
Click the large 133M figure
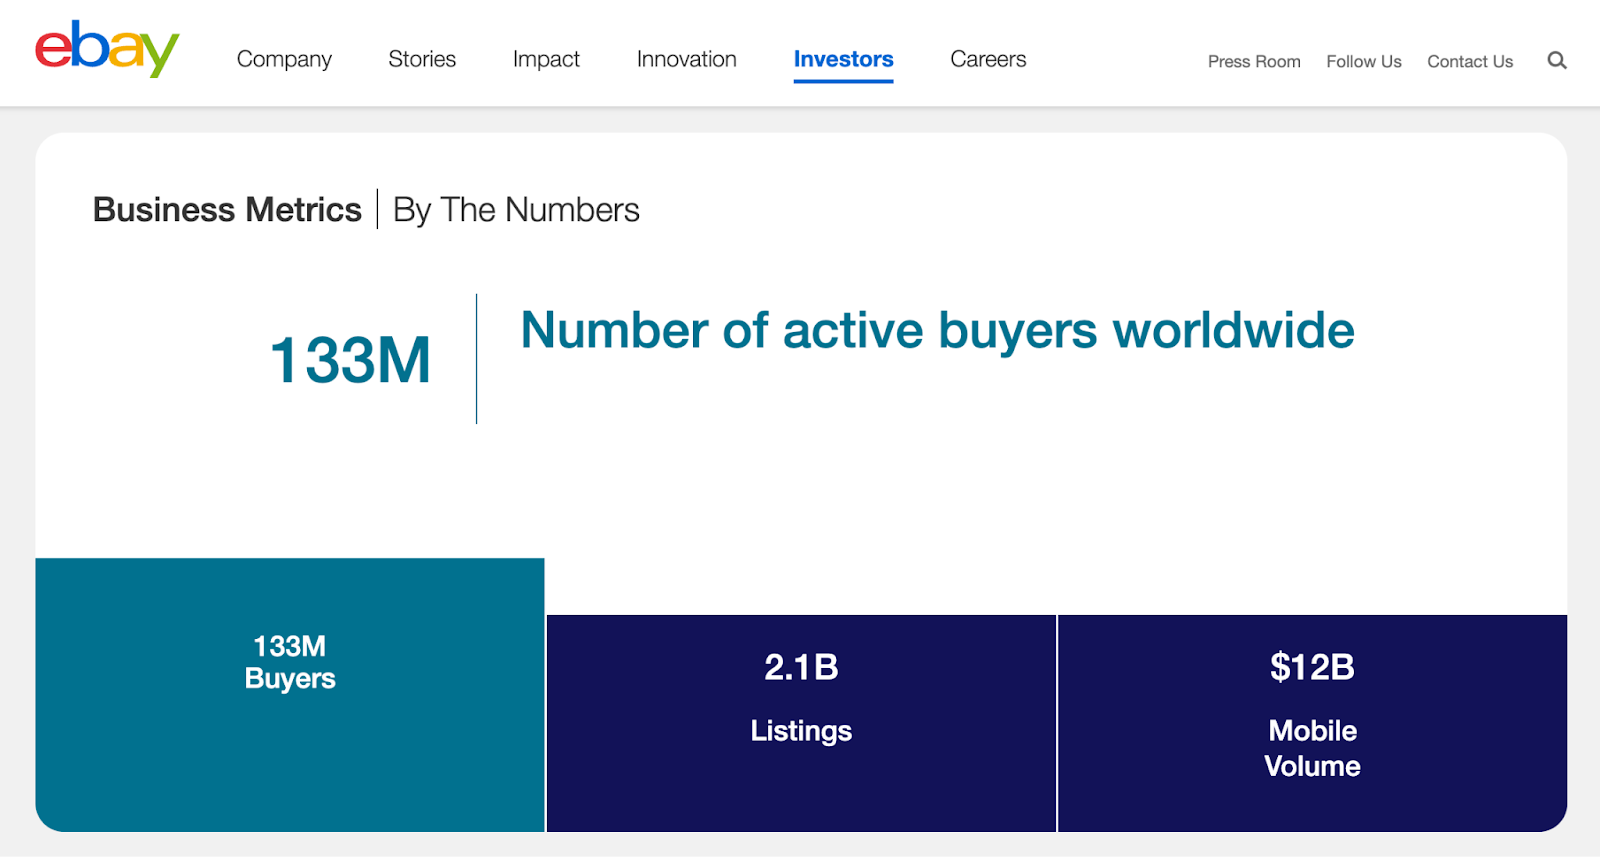[351, 360]
